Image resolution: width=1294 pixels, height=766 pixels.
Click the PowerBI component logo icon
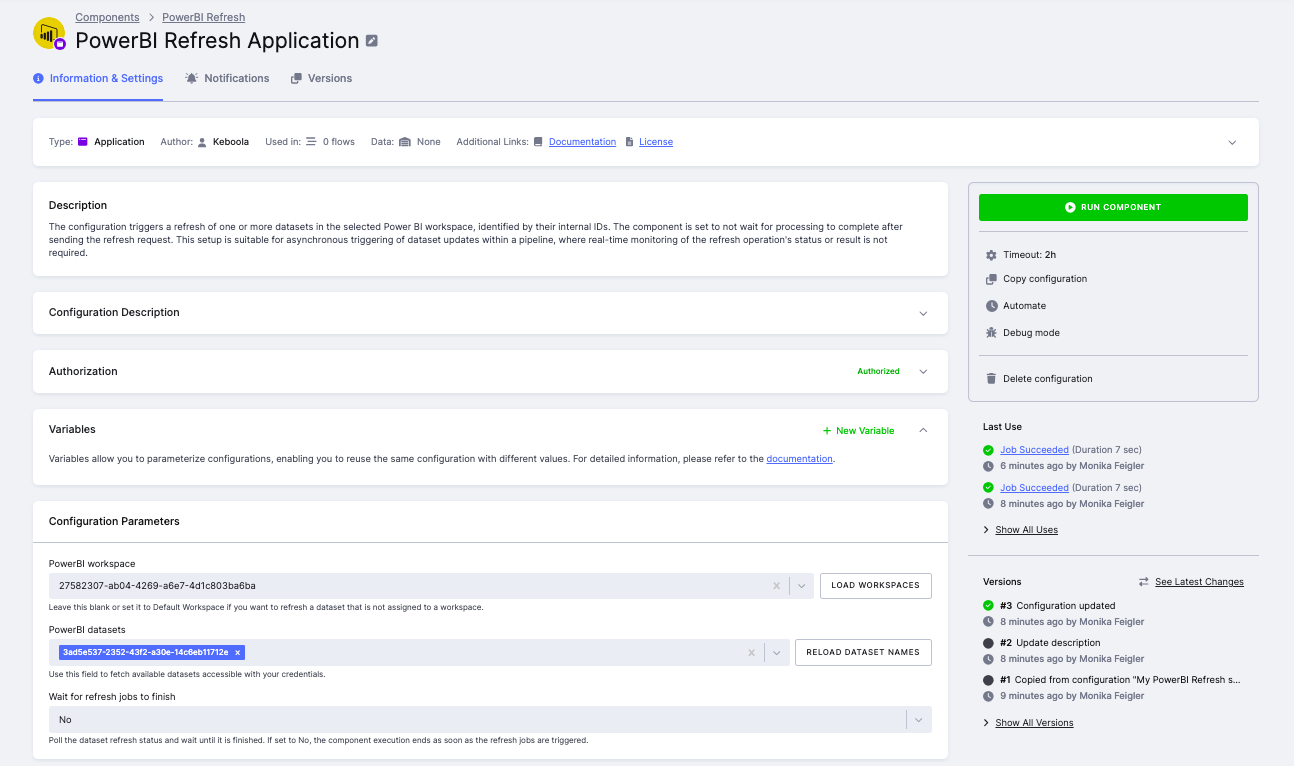49,34
